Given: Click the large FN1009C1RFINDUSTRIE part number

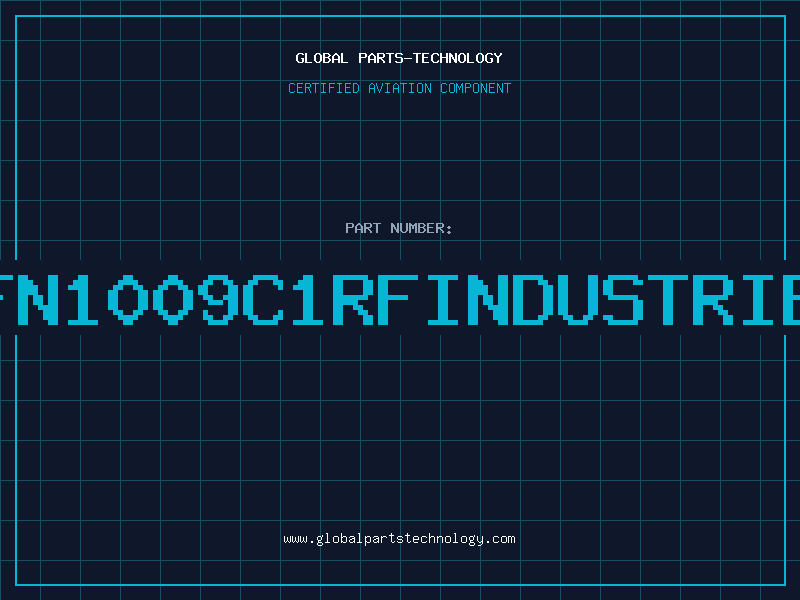Looking at the screenshot, I should [x=400, y=299].
